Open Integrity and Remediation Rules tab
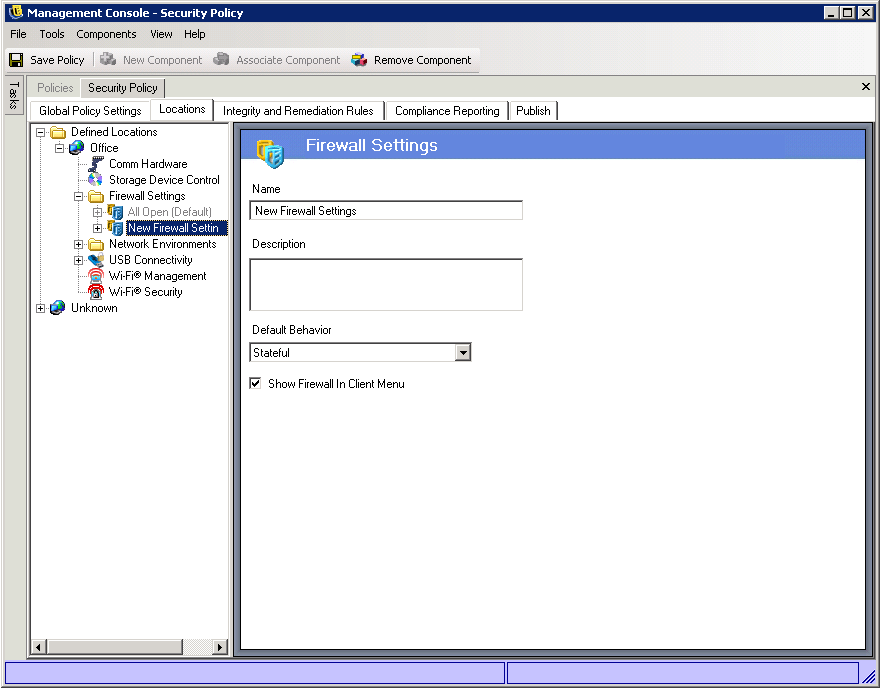881x690 pixels. point(298,111)
